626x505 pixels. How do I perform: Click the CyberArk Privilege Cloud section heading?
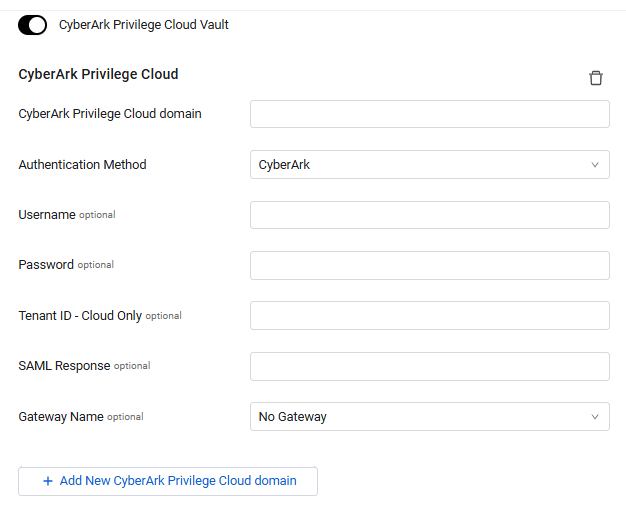point(98,74)
